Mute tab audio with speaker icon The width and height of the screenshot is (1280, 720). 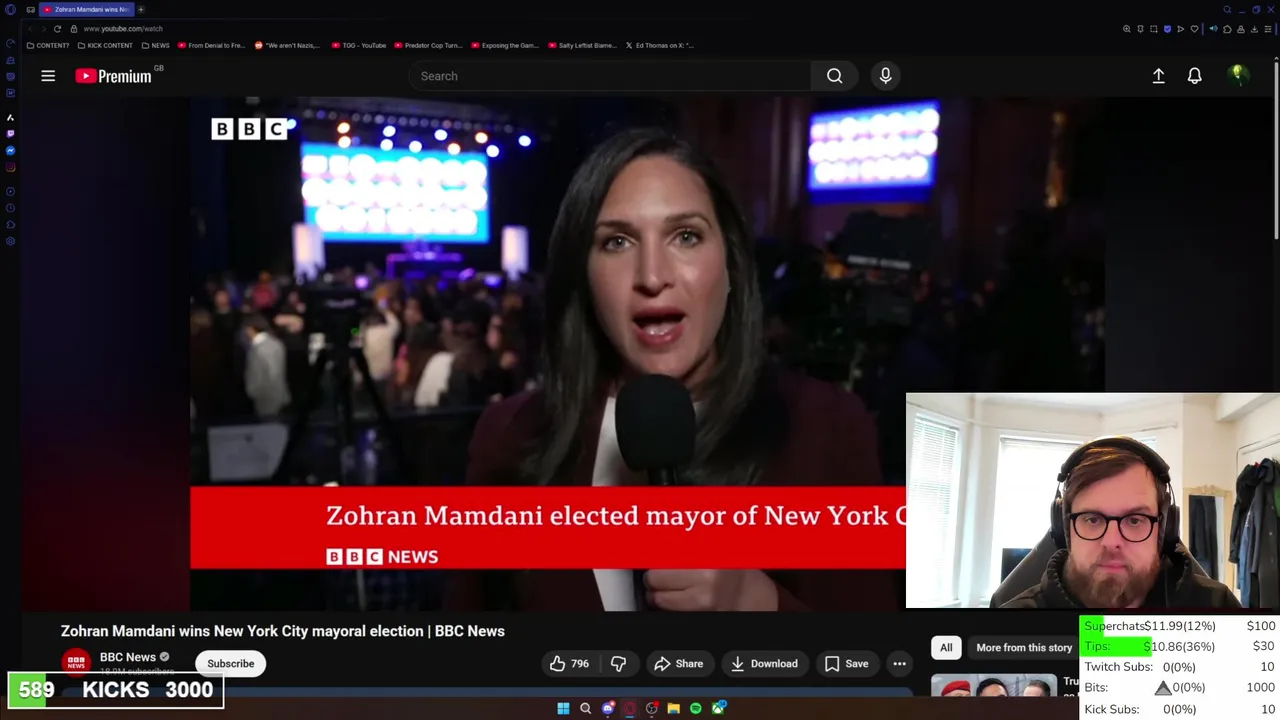[x=1213, y=29]
